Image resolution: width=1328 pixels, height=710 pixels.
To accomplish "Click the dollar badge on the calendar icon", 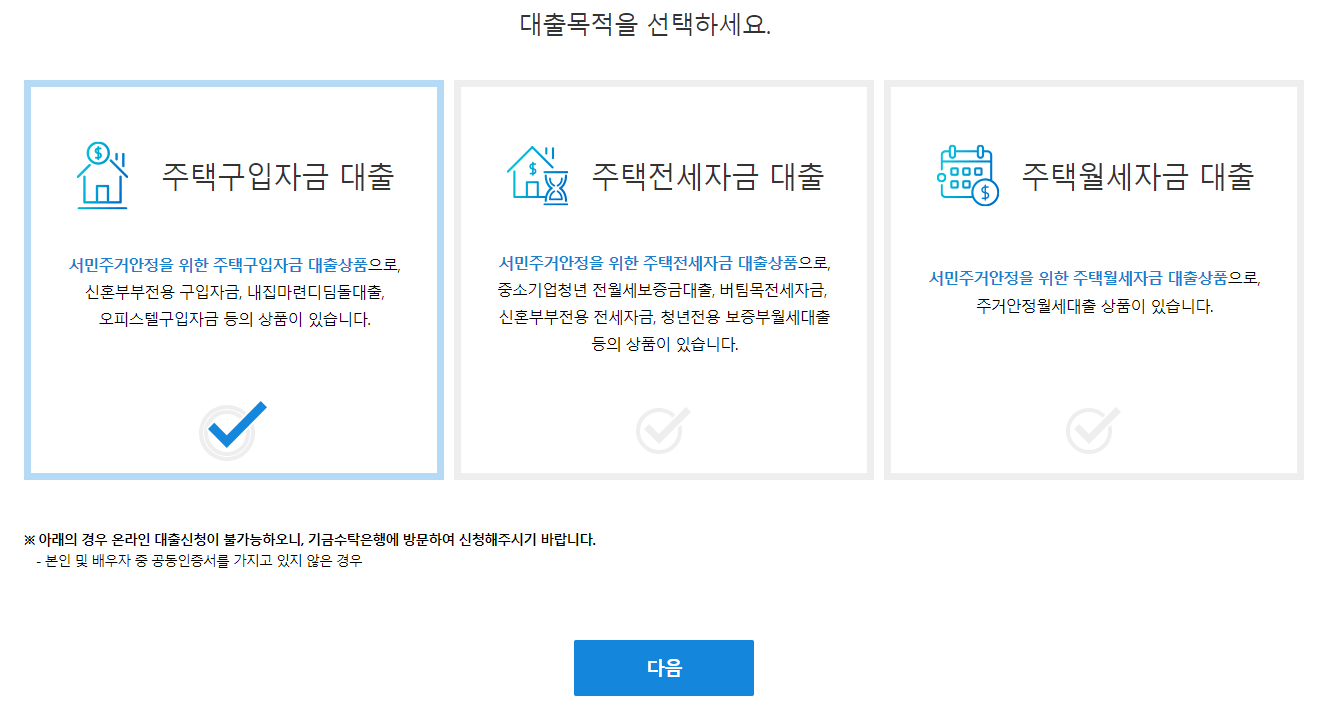I will (x=983, y=190).
